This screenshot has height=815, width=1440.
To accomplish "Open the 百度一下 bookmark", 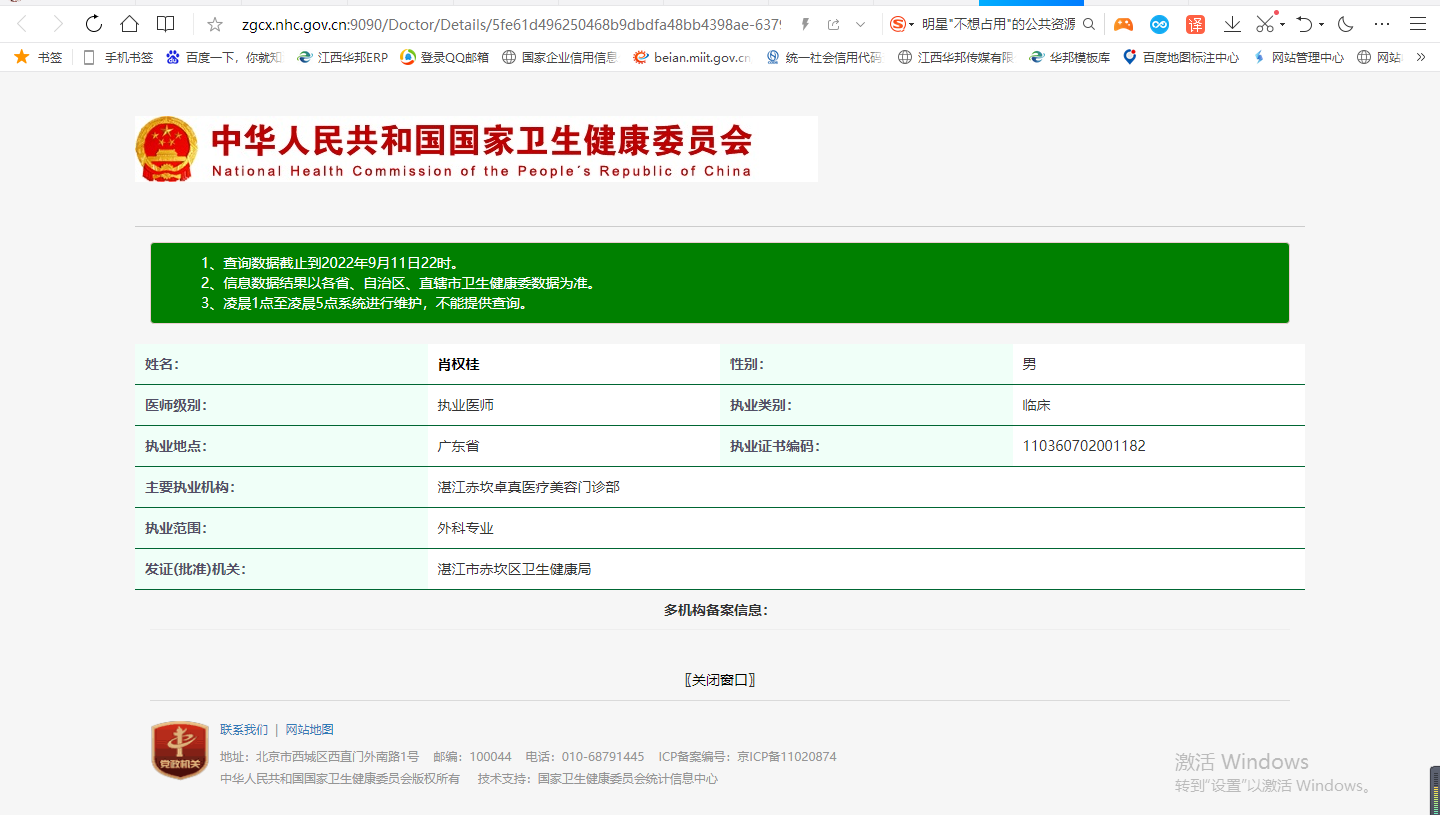I will pyautogui.click(x=224, y=57).
